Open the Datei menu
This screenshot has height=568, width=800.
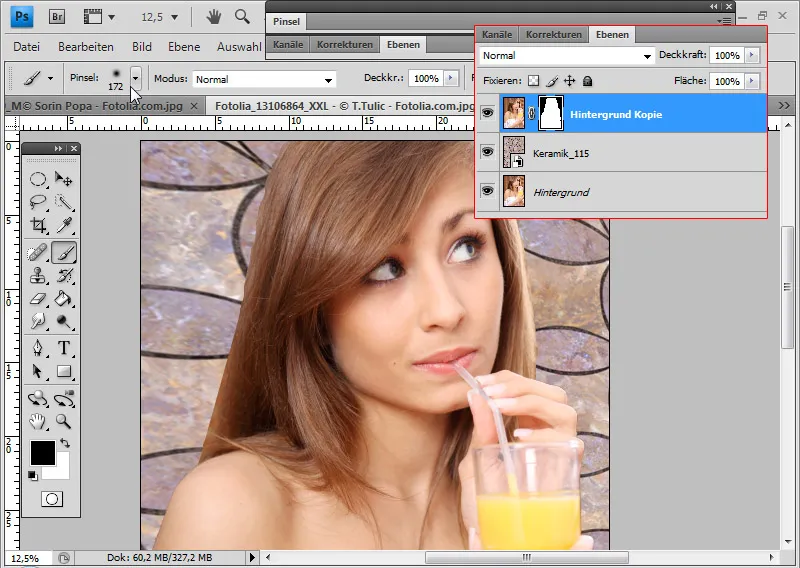click(27, 46)
